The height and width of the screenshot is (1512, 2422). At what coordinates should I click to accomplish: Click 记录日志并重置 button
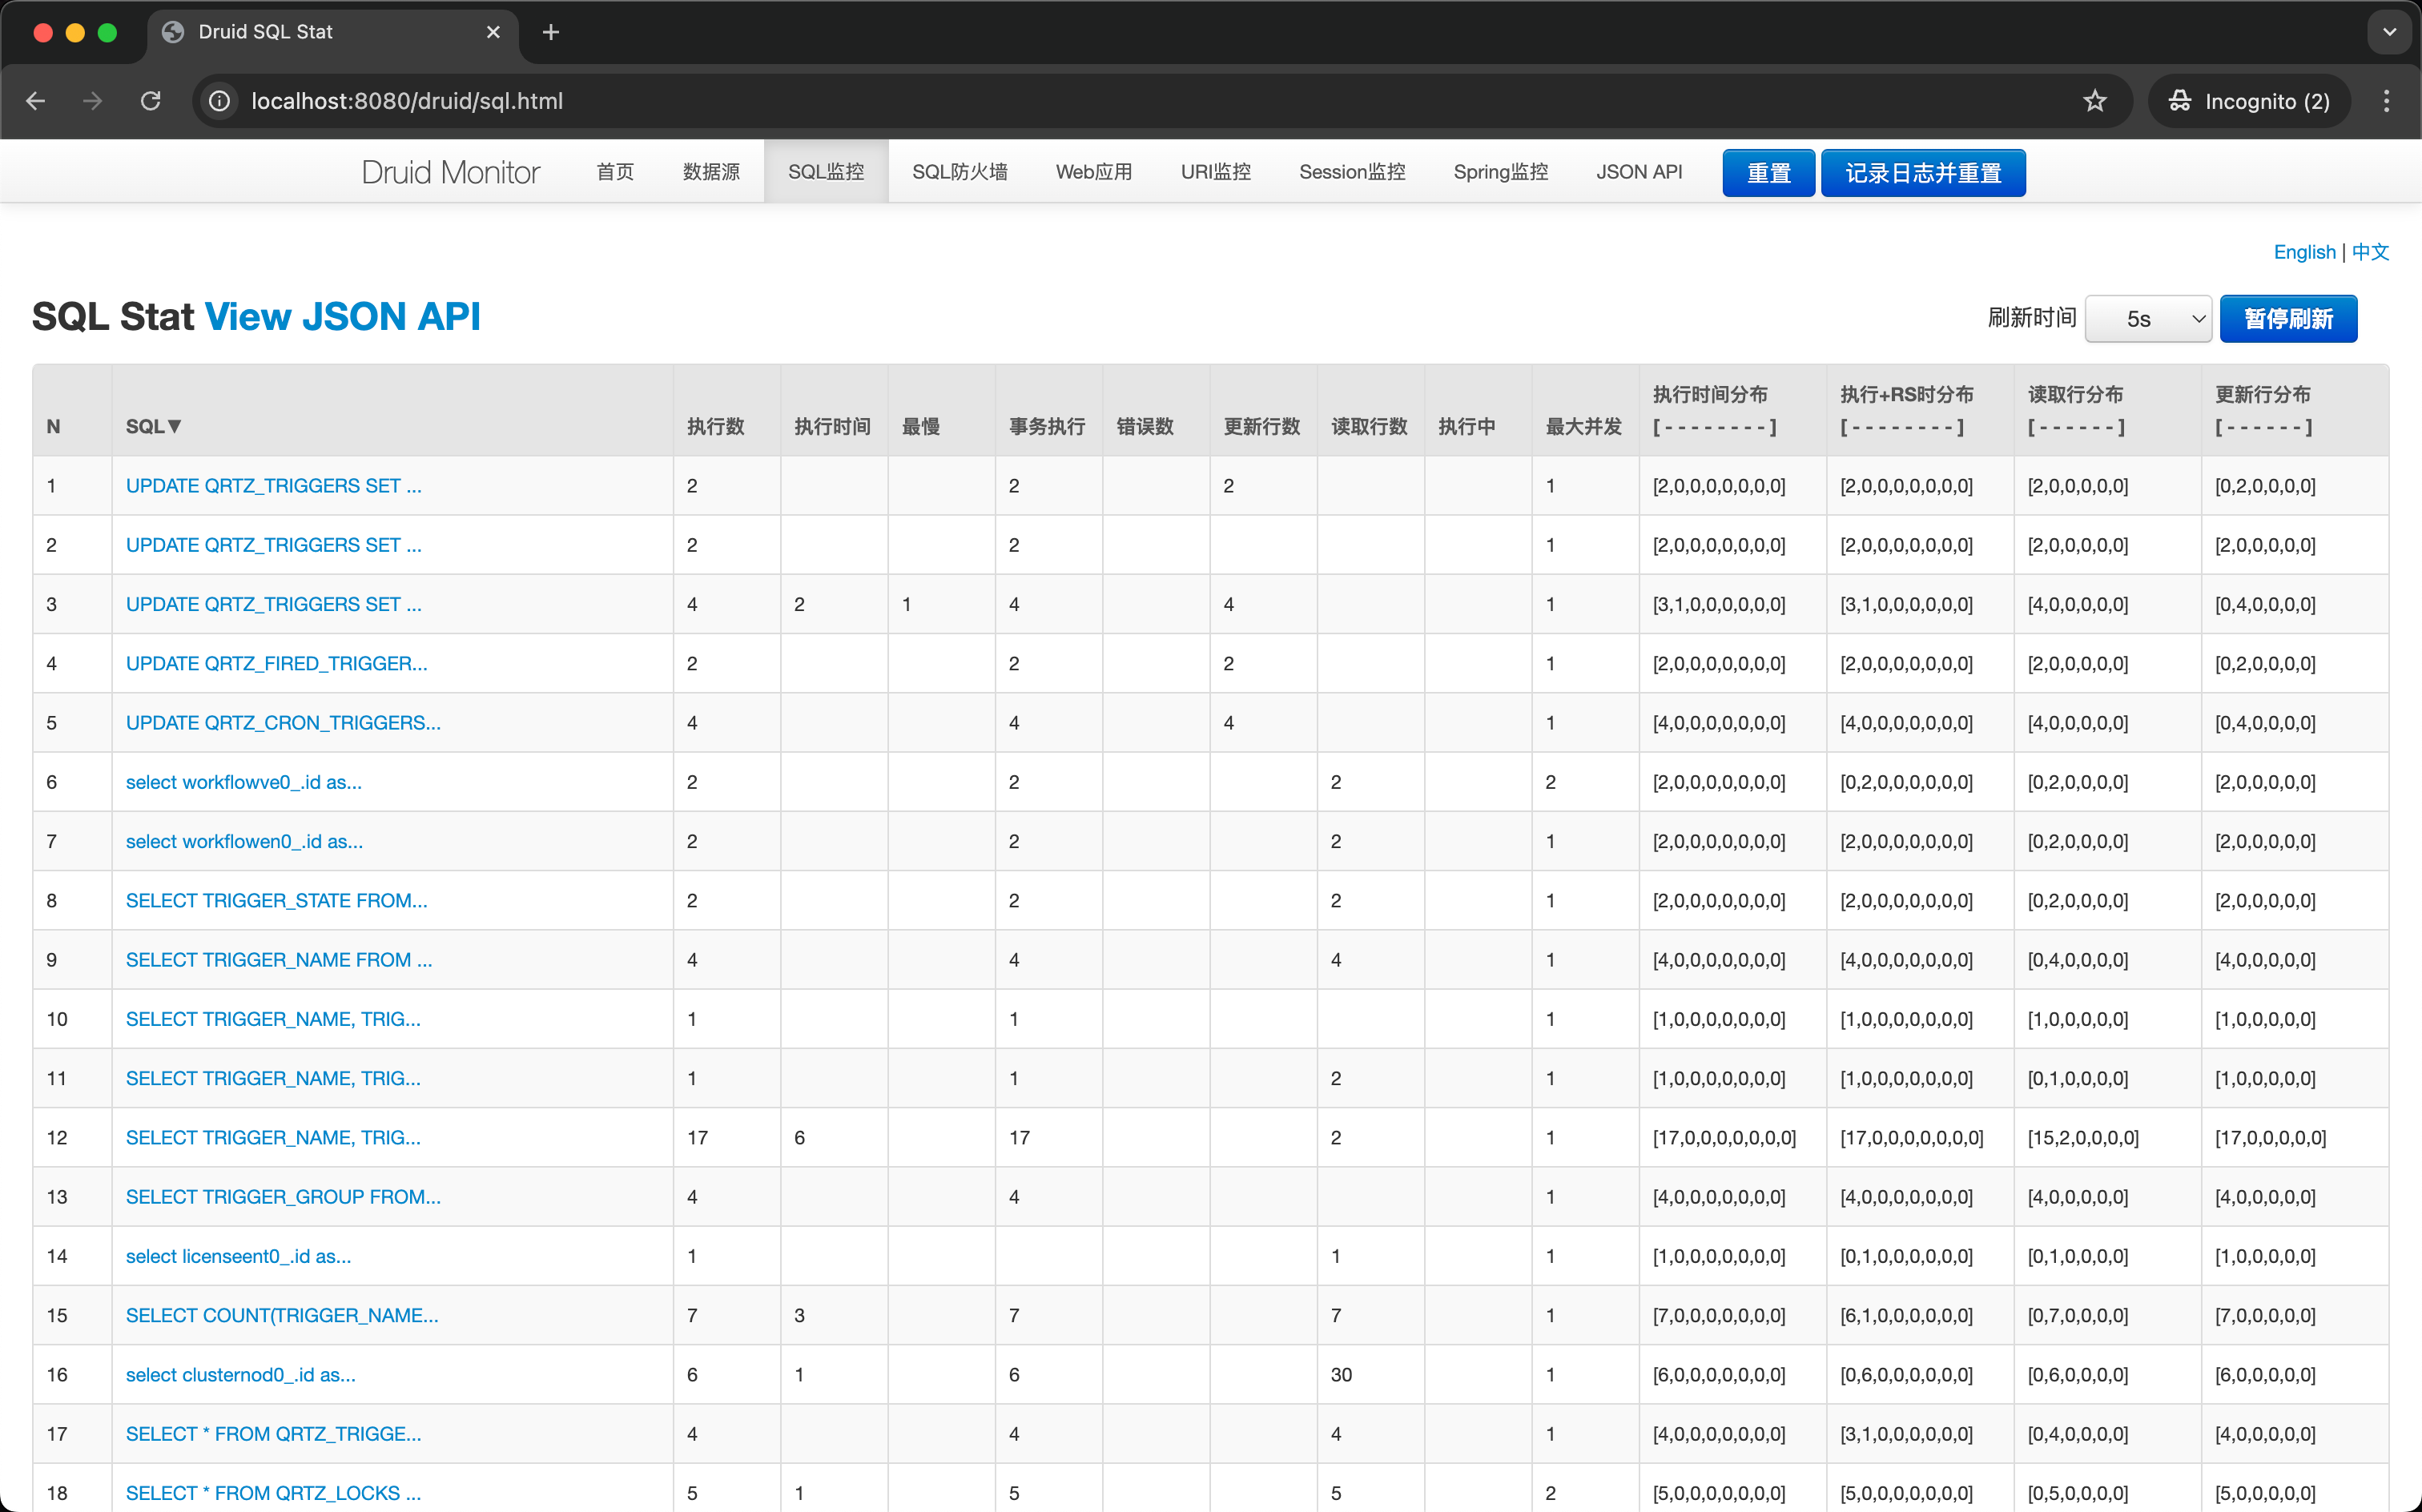1923,173
